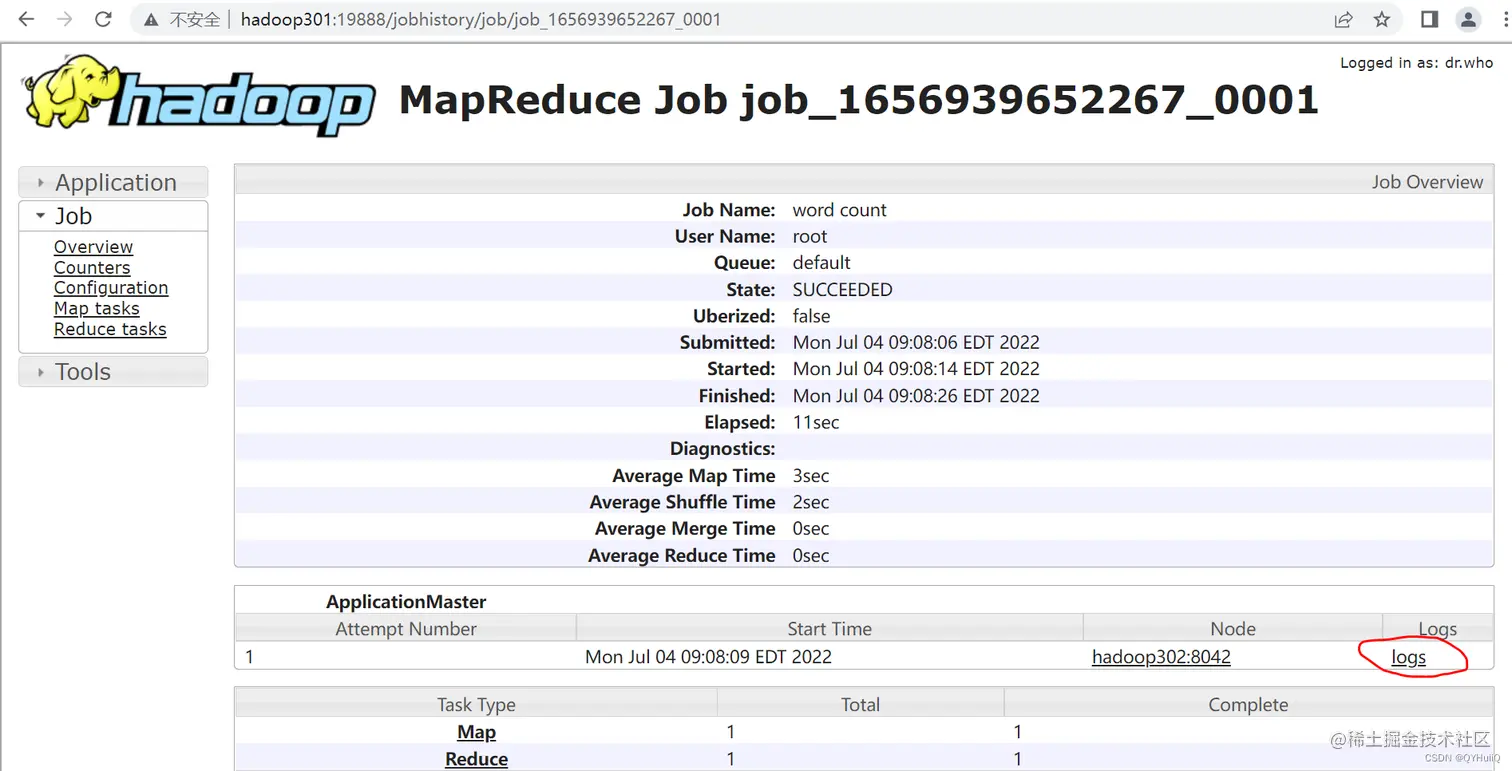
Task: Click queue value 'default'
Action: click(821, 263)
